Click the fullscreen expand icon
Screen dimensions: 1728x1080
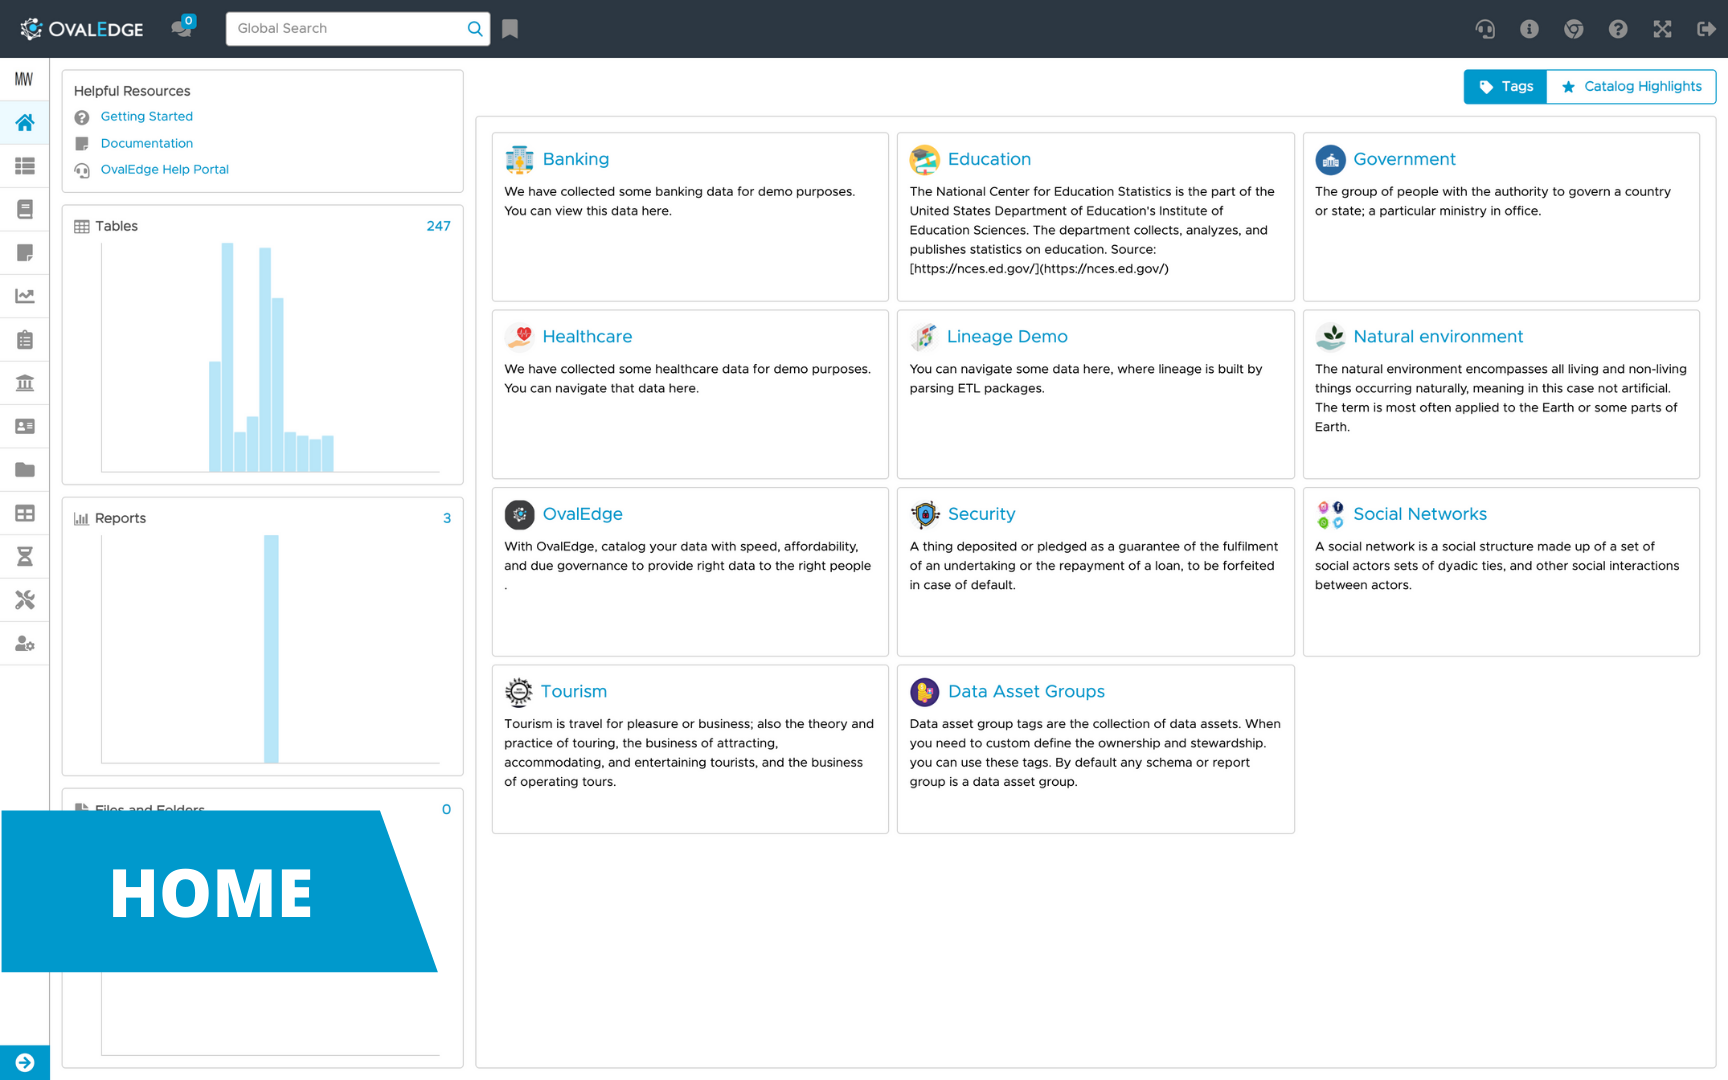point(1662,29)
